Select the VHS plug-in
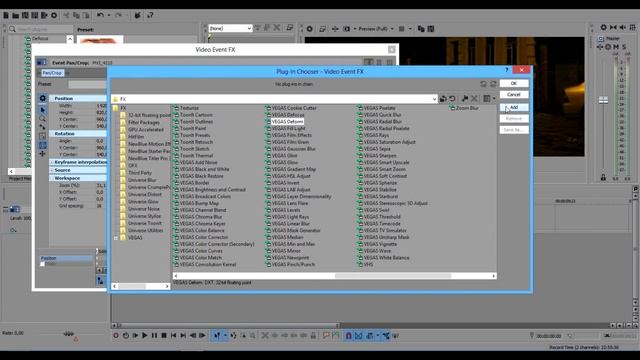The height and width of the screenshot is (360, 640). coord(368,264)
